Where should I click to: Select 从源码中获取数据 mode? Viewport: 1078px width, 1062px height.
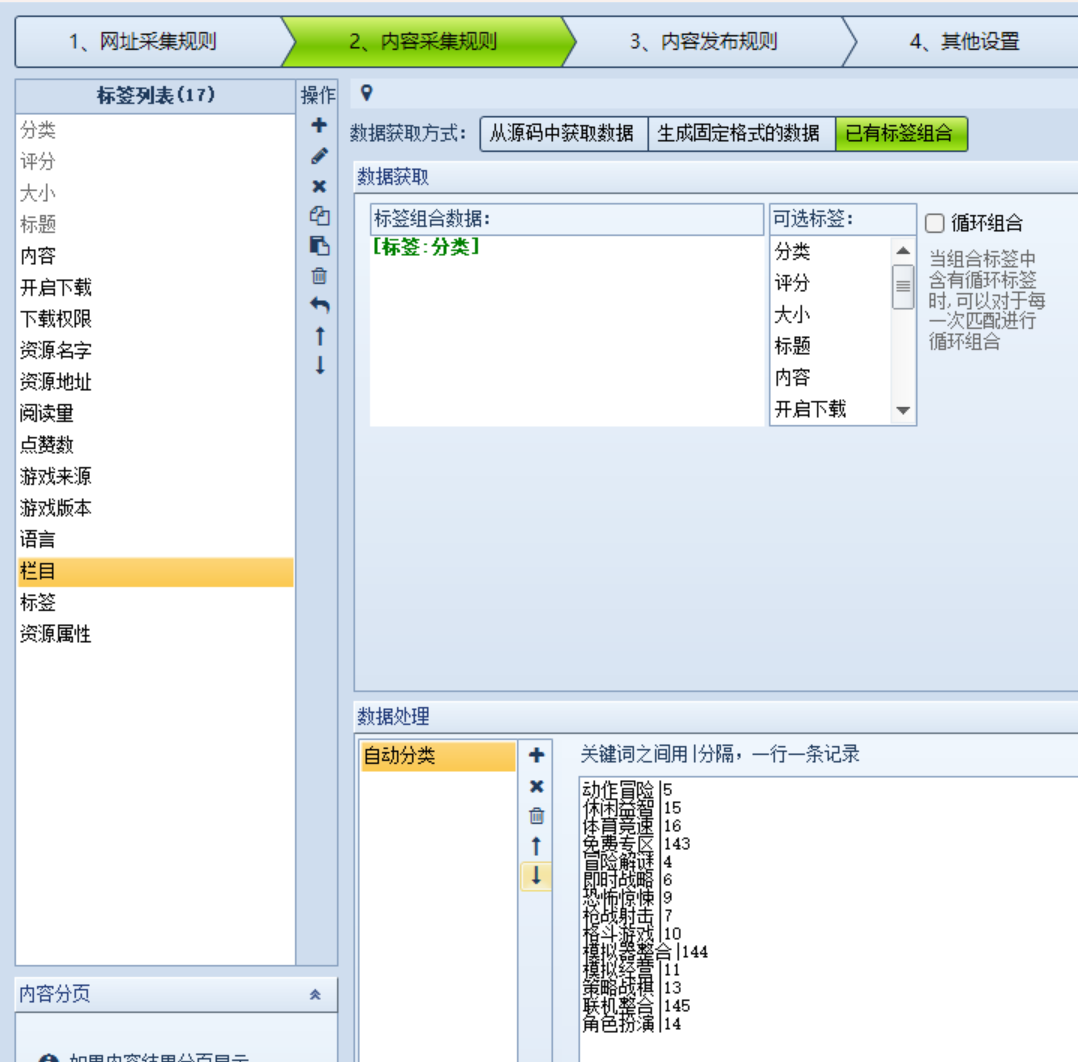(563, 133)
